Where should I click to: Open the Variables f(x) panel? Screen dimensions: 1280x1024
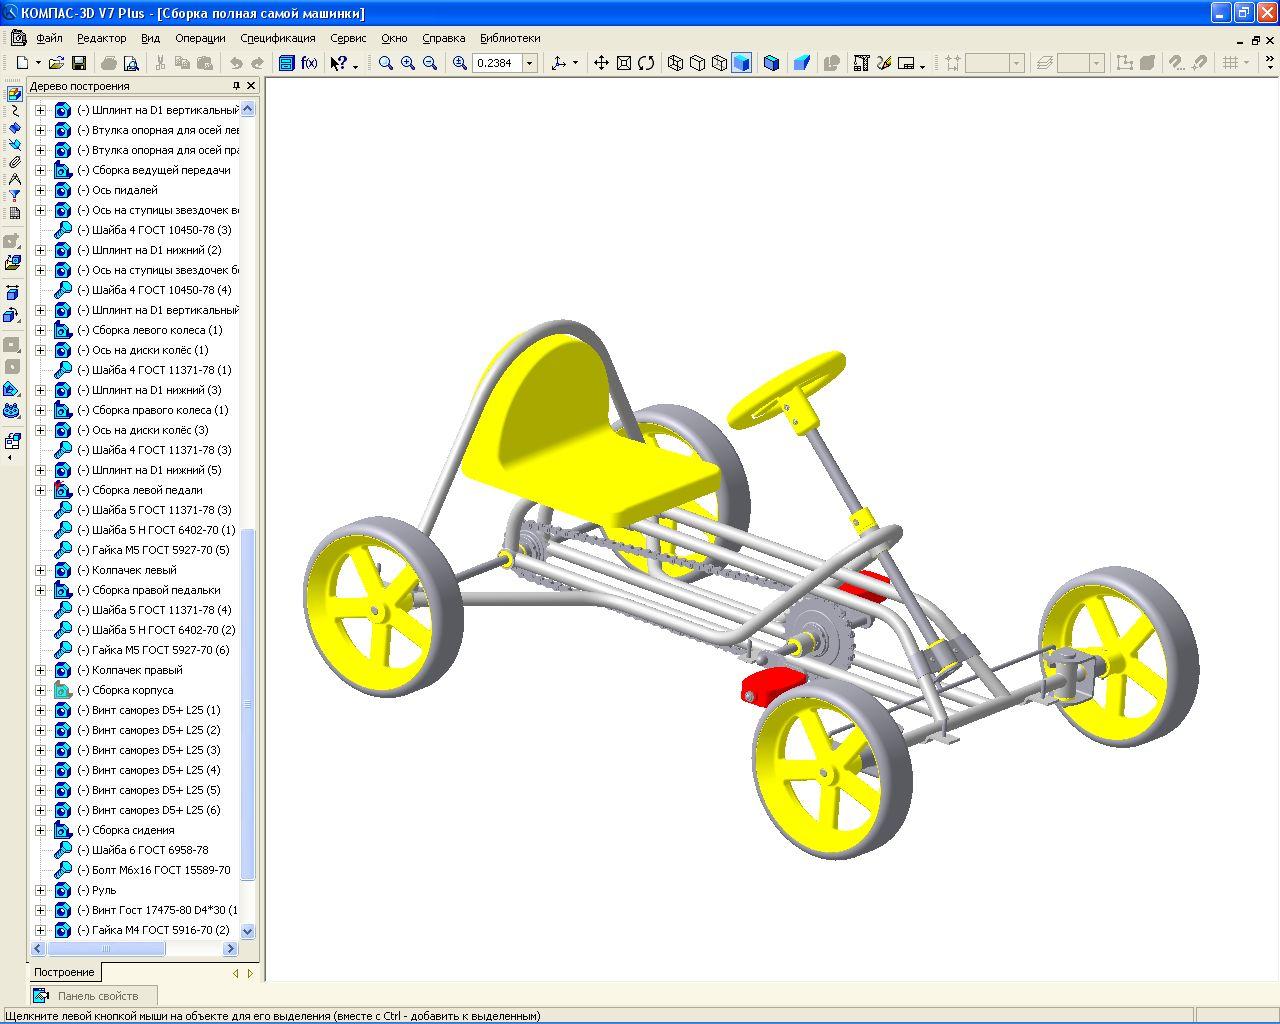tap(309, 63)
